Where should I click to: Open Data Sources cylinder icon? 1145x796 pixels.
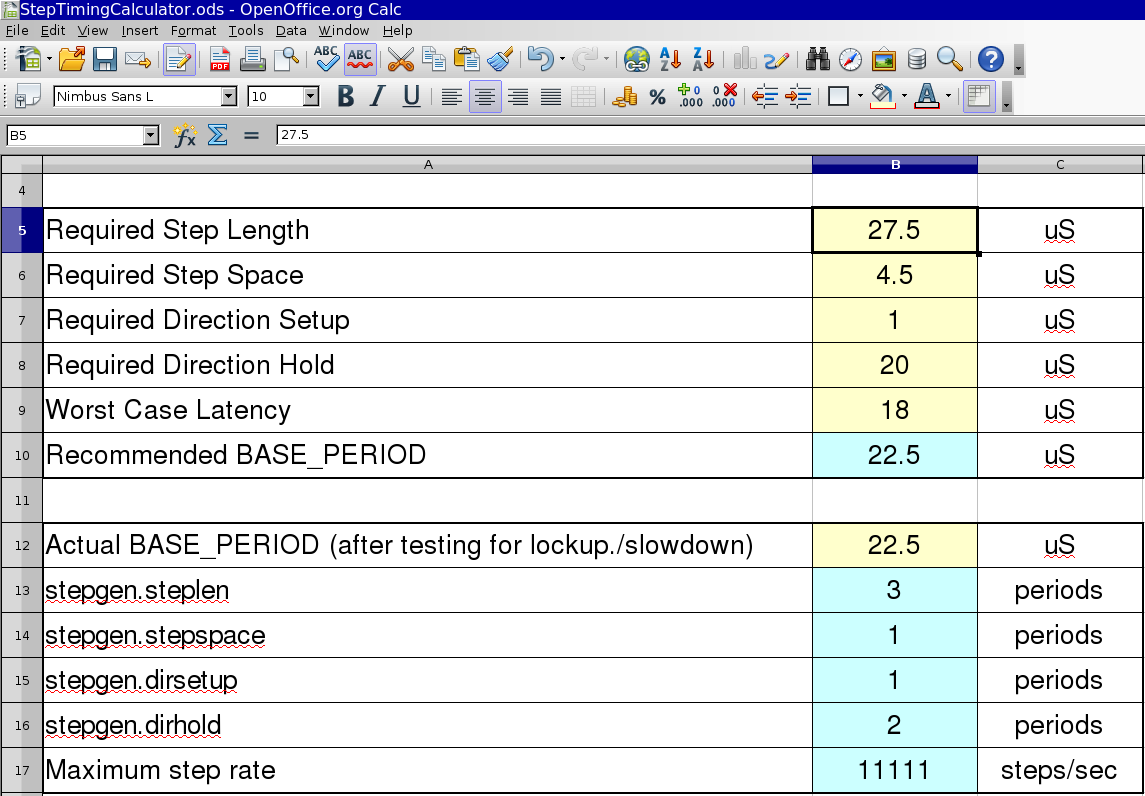click(916, 59)
